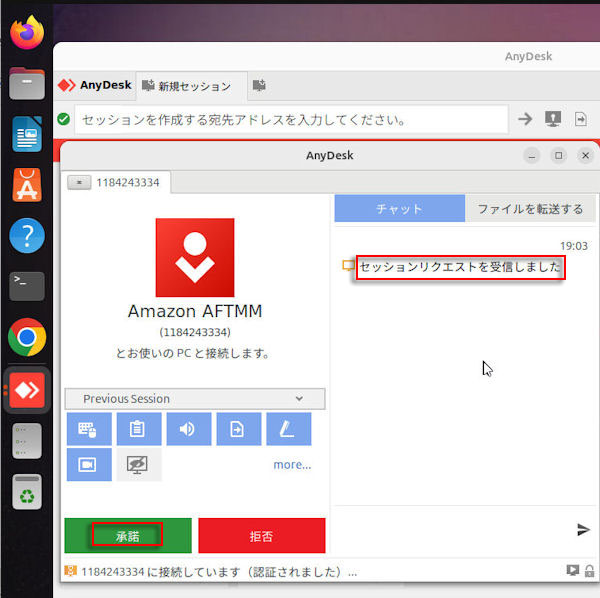Open the Trash from the dock
600x598 pixels.
tap(27, 492)
